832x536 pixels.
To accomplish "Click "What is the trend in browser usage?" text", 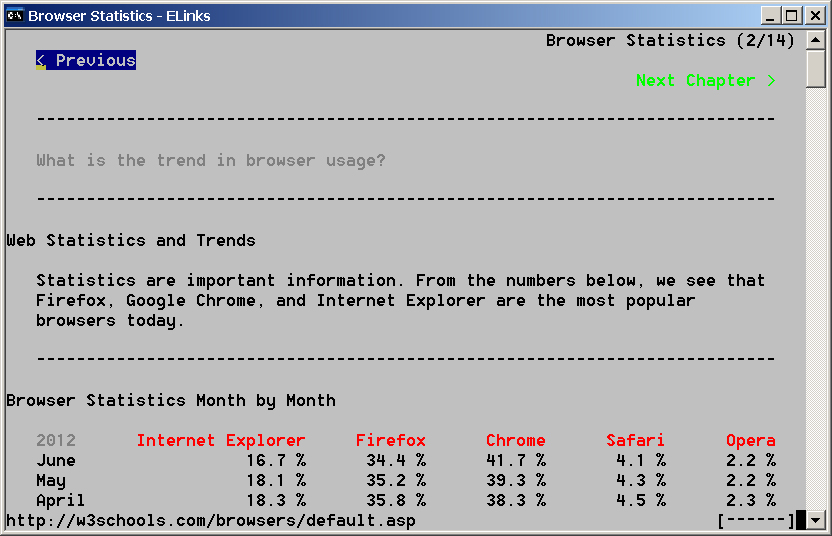I will click(x=211, y=160).
